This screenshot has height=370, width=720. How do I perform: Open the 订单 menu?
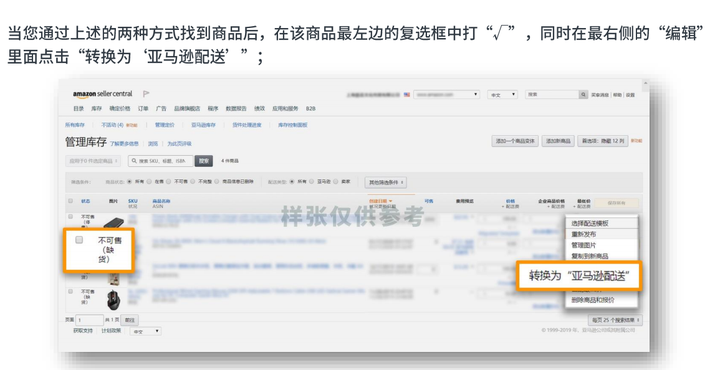click(x=143, y=109)
